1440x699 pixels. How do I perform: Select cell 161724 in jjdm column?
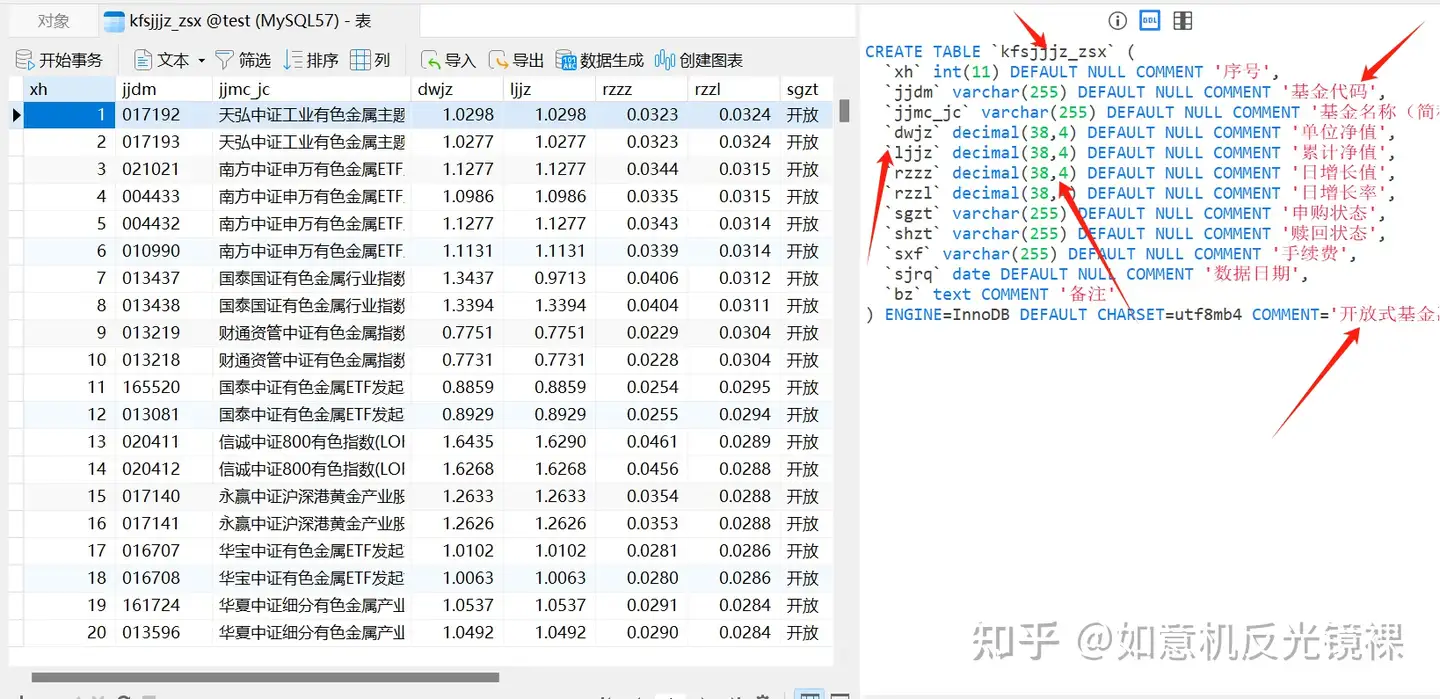coord(163,605)
